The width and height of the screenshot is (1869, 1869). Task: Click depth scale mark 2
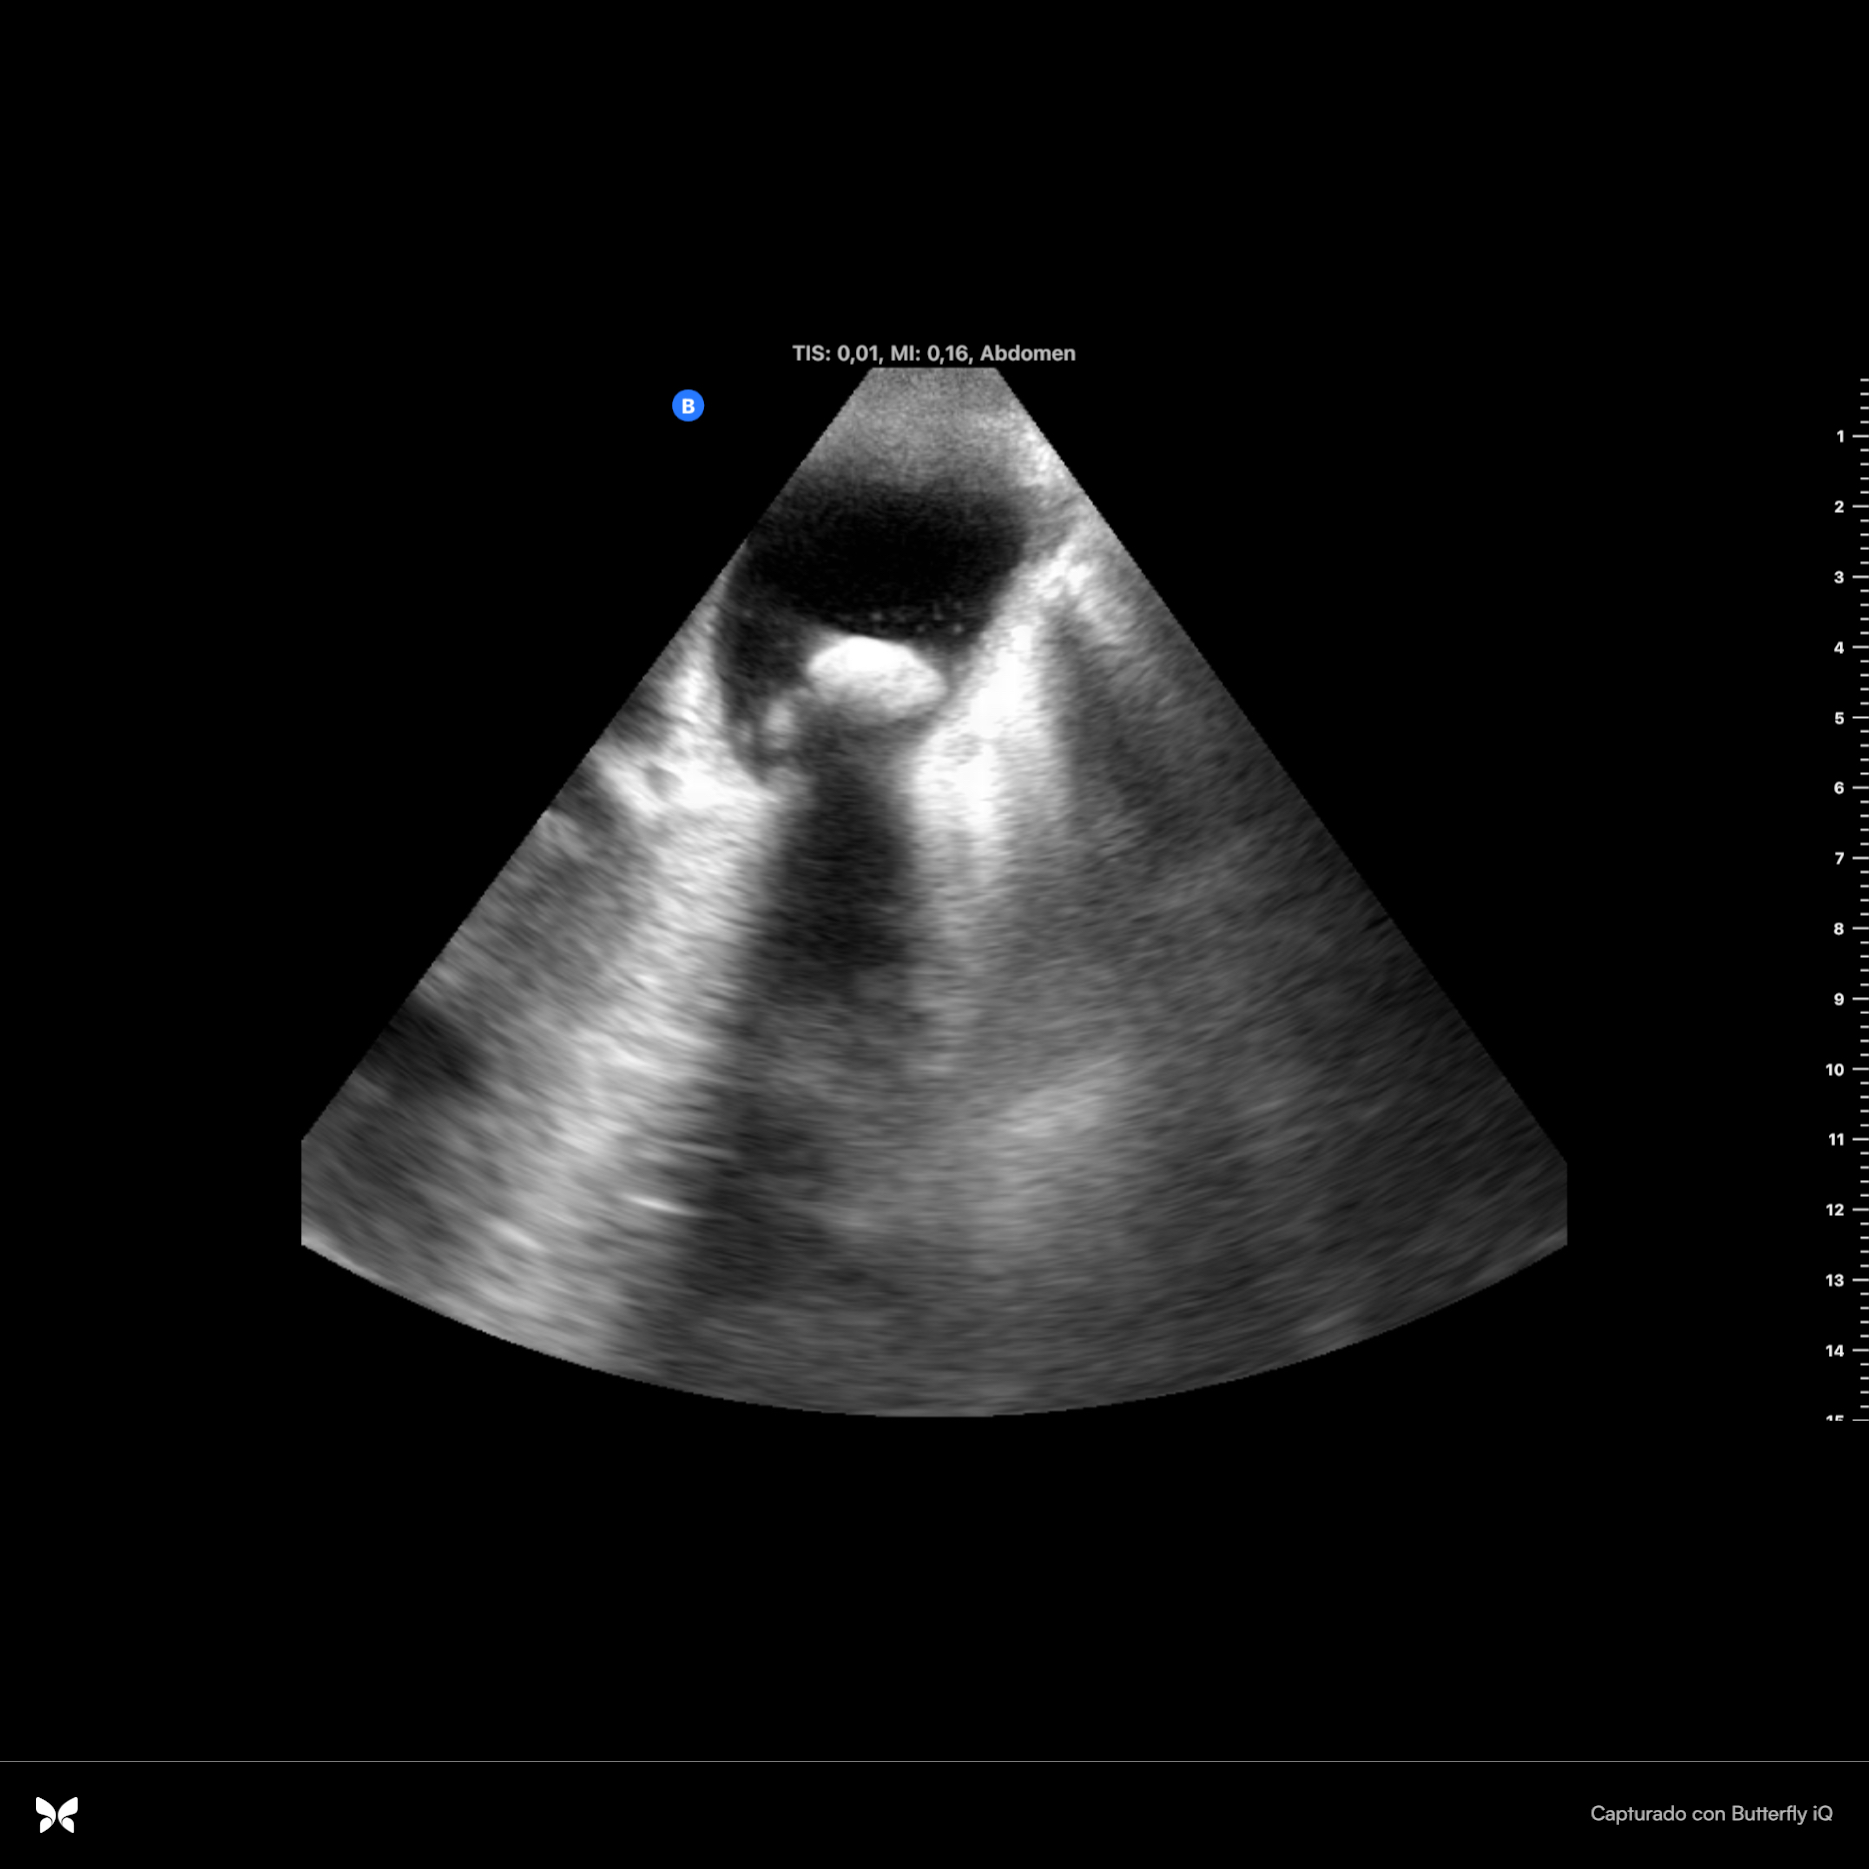point(1840,507)
